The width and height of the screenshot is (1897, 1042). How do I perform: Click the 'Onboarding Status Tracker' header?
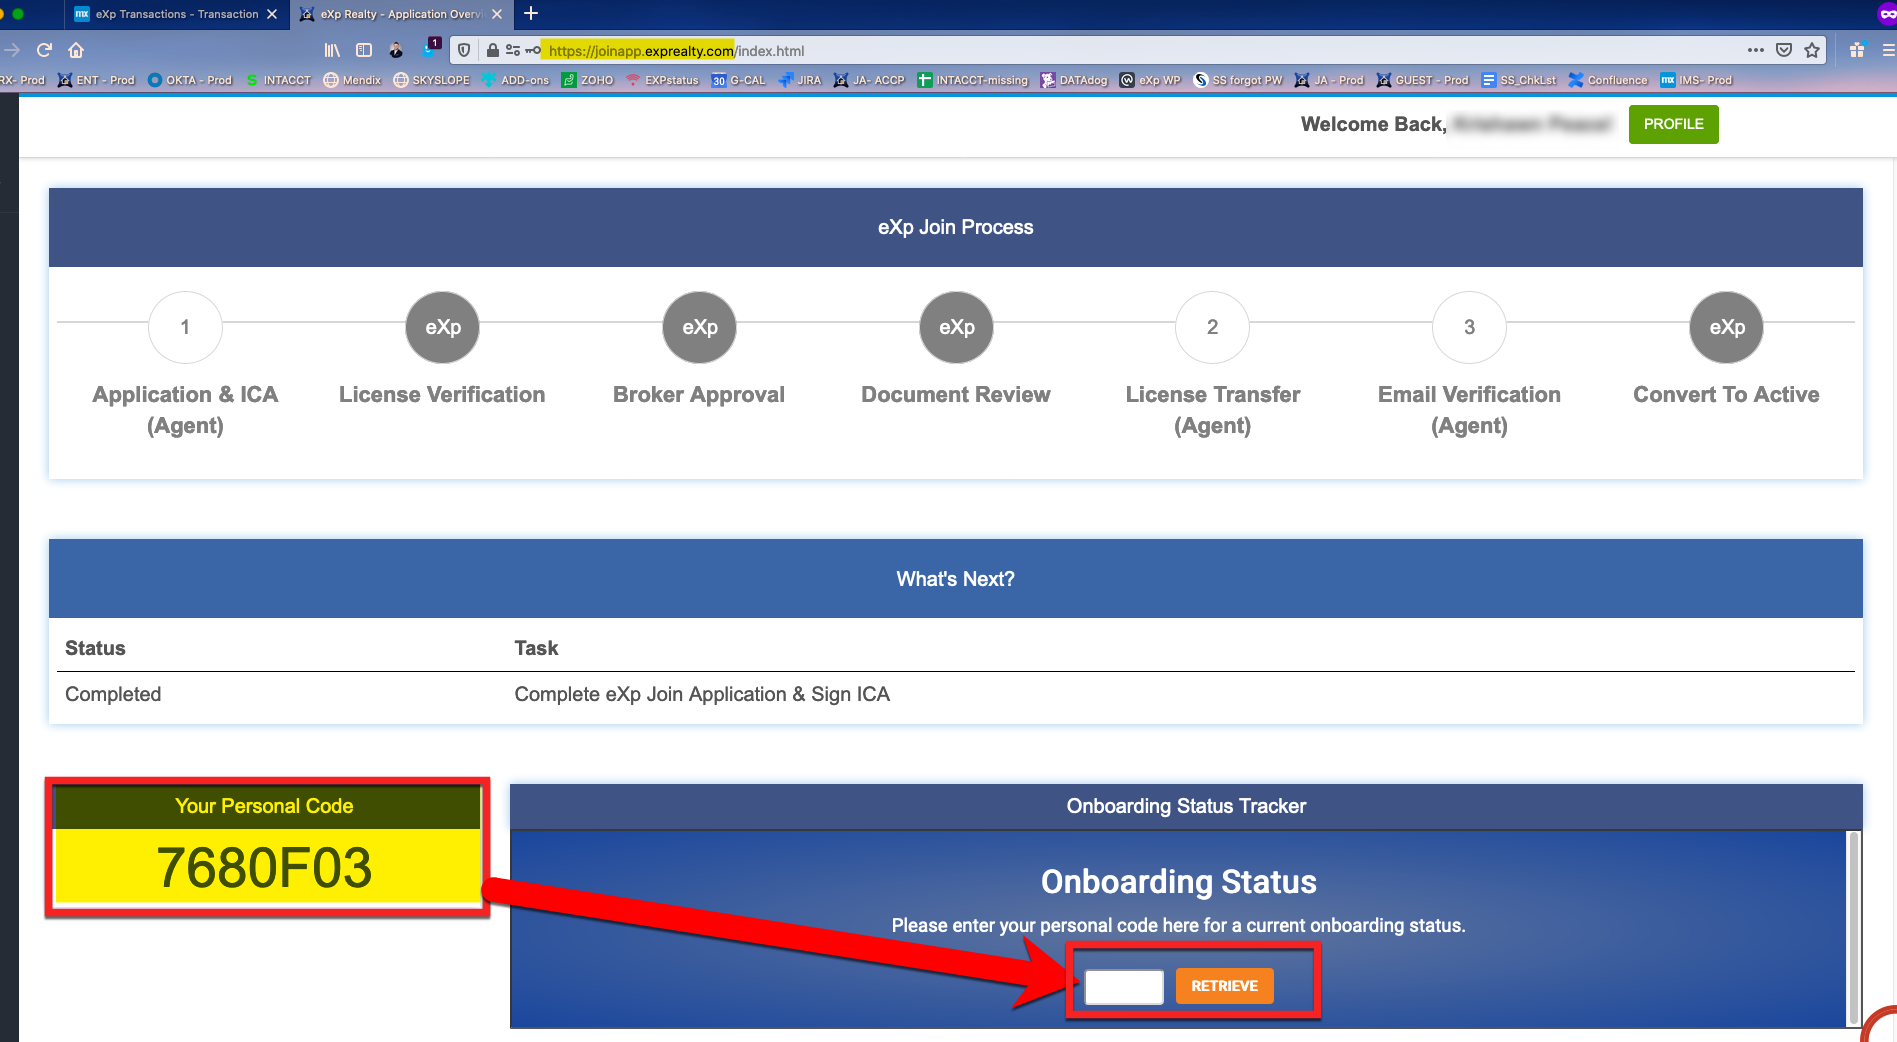(1186, 806)
